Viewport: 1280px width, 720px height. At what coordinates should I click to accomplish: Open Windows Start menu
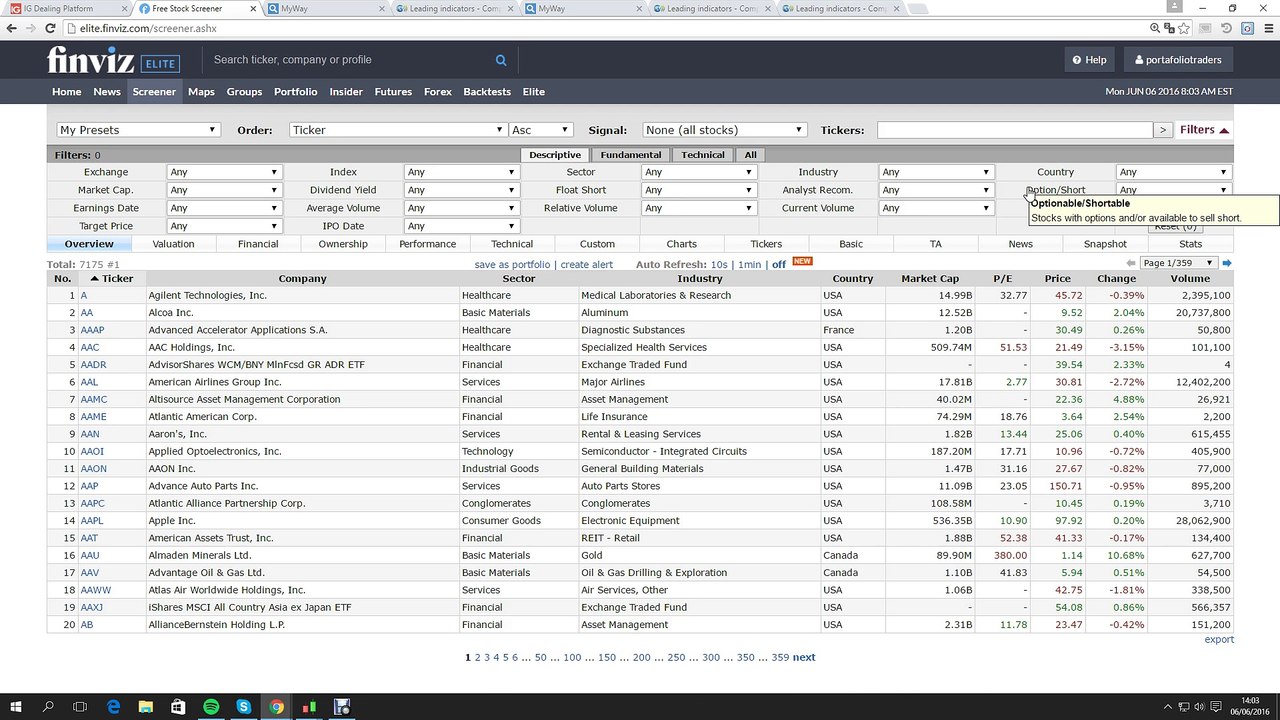(x=17, y=707)
